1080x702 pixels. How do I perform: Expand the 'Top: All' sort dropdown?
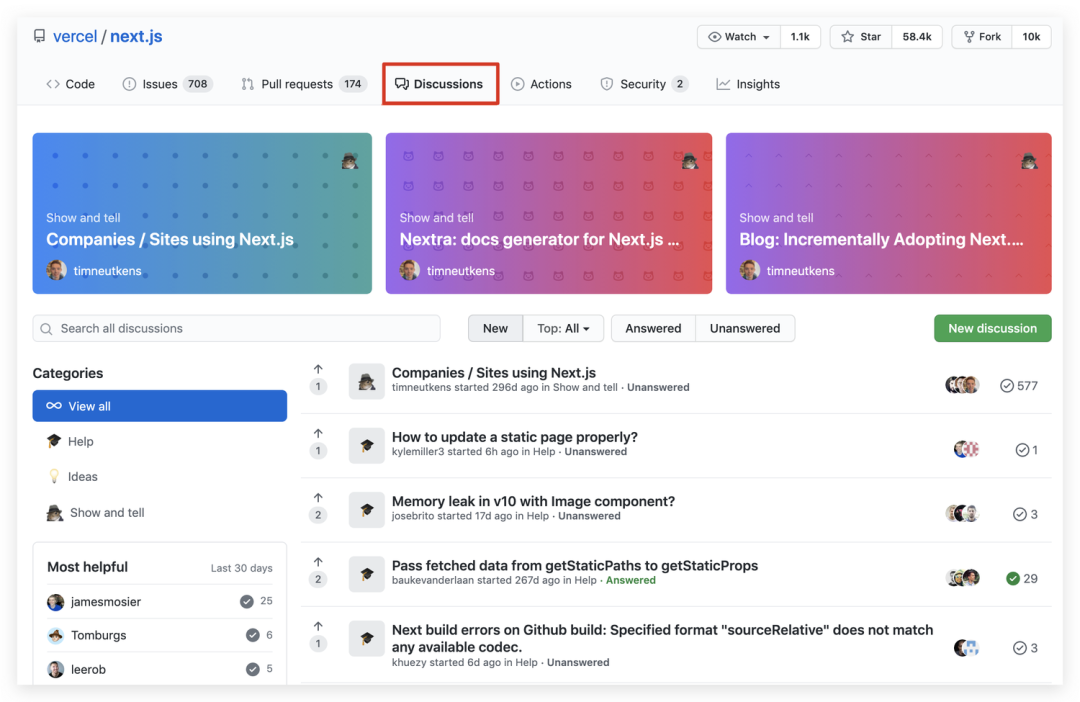click(x=563, y=328)
